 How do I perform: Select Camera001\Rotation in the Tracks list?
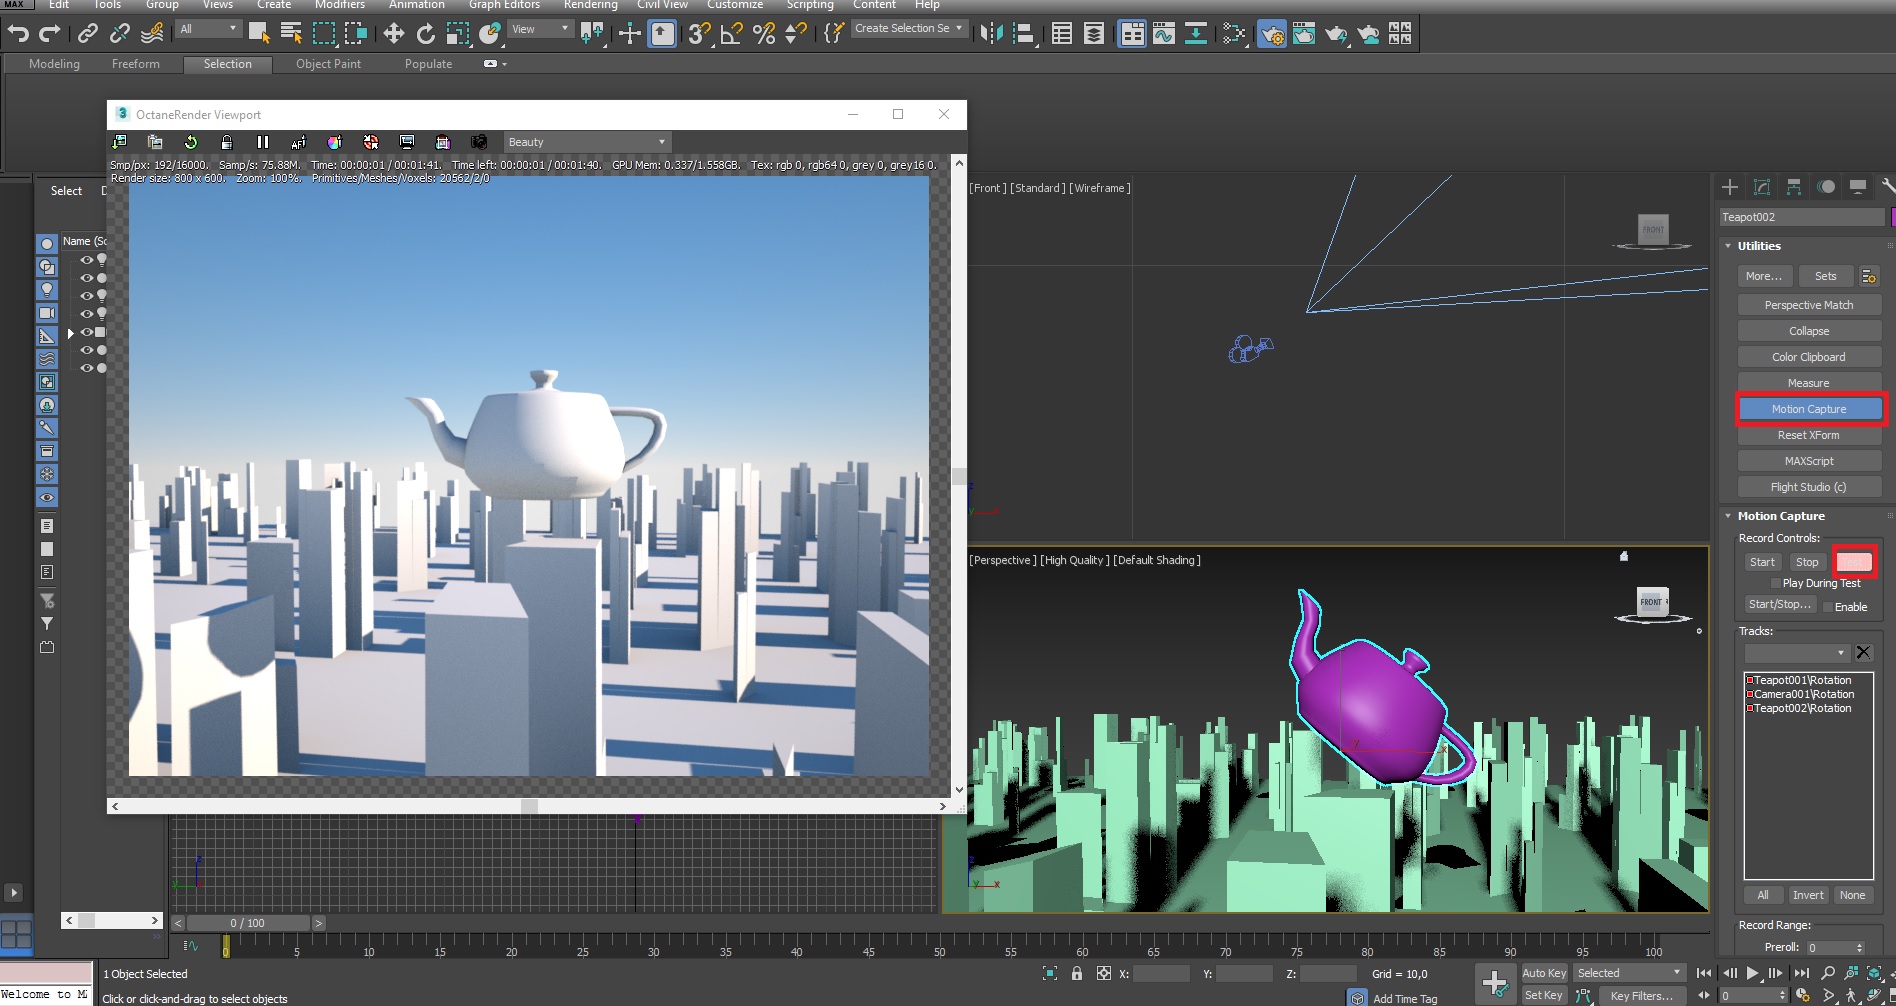click(x=1803, y=694)
